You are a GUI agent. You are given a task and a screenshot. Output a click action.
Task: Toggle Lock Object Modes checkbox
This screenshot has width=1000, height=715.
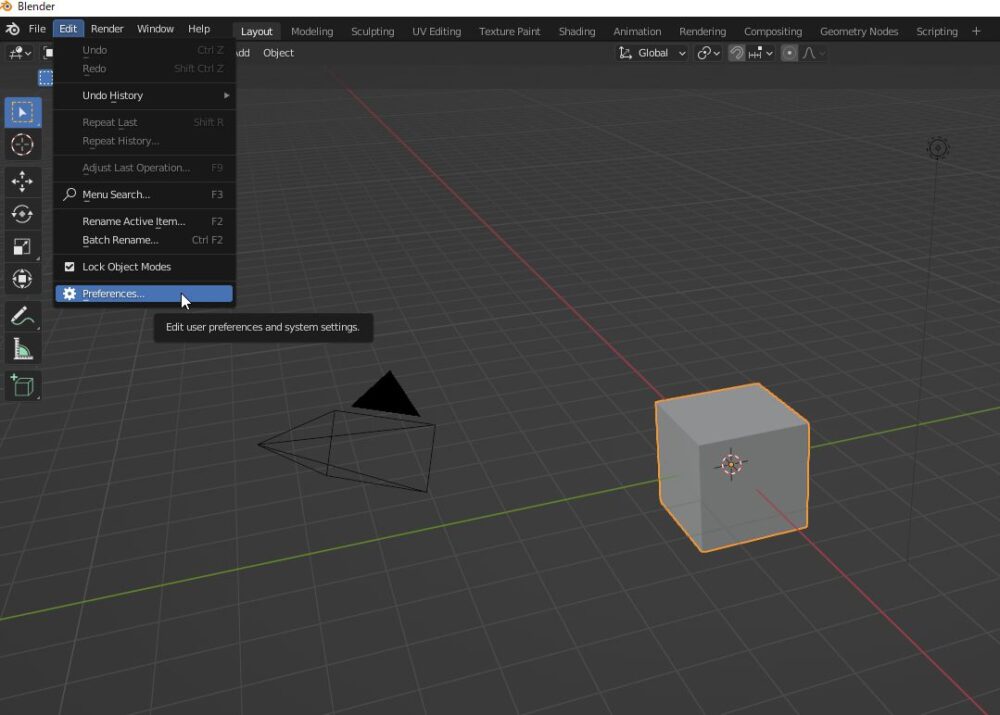coord(70,267)
